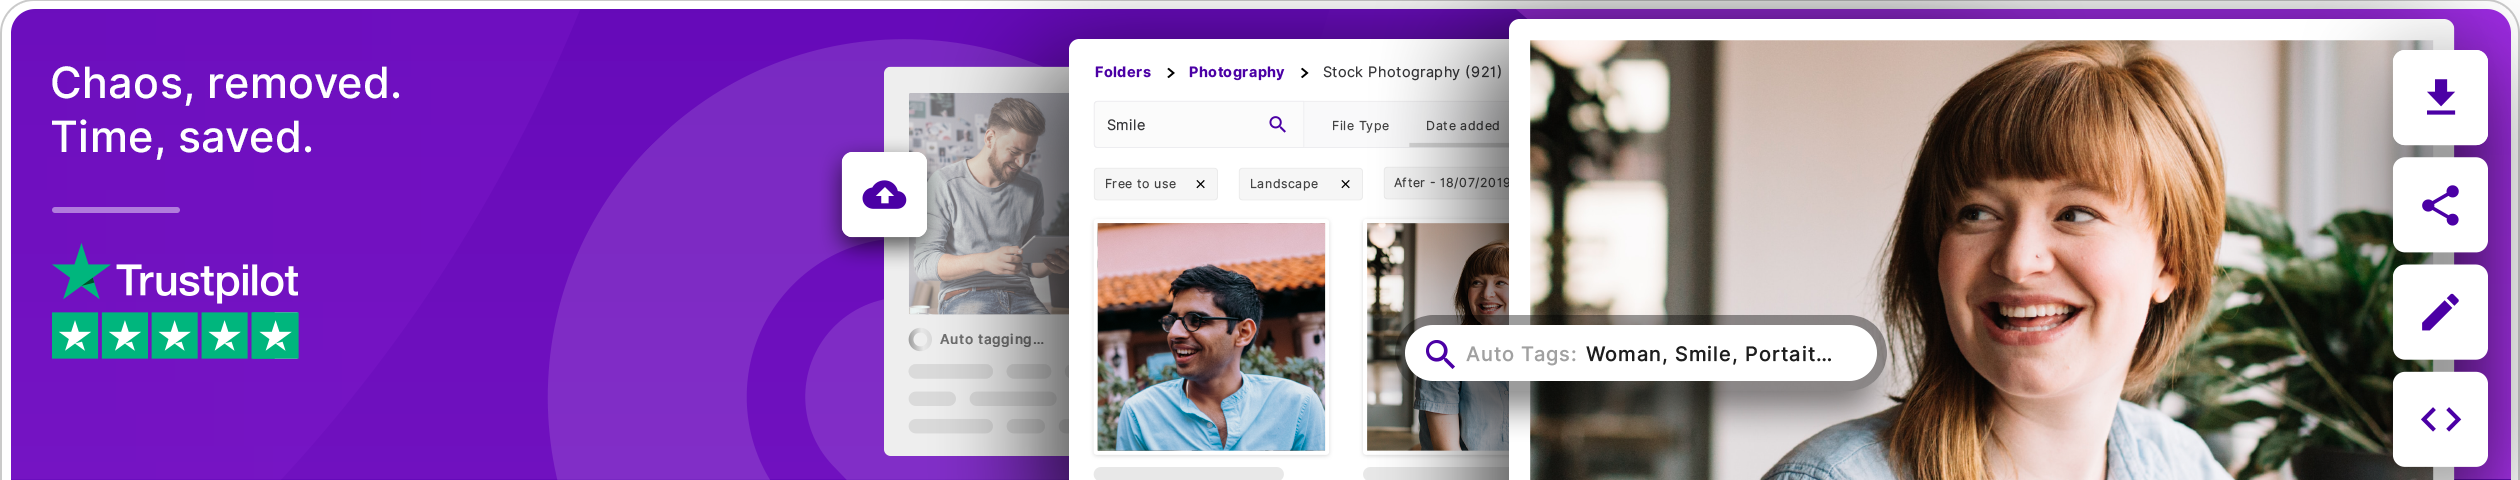Remove the Landscape filter chip
Viewport: 2520px width, 480px height.
tap(1345, 184)
